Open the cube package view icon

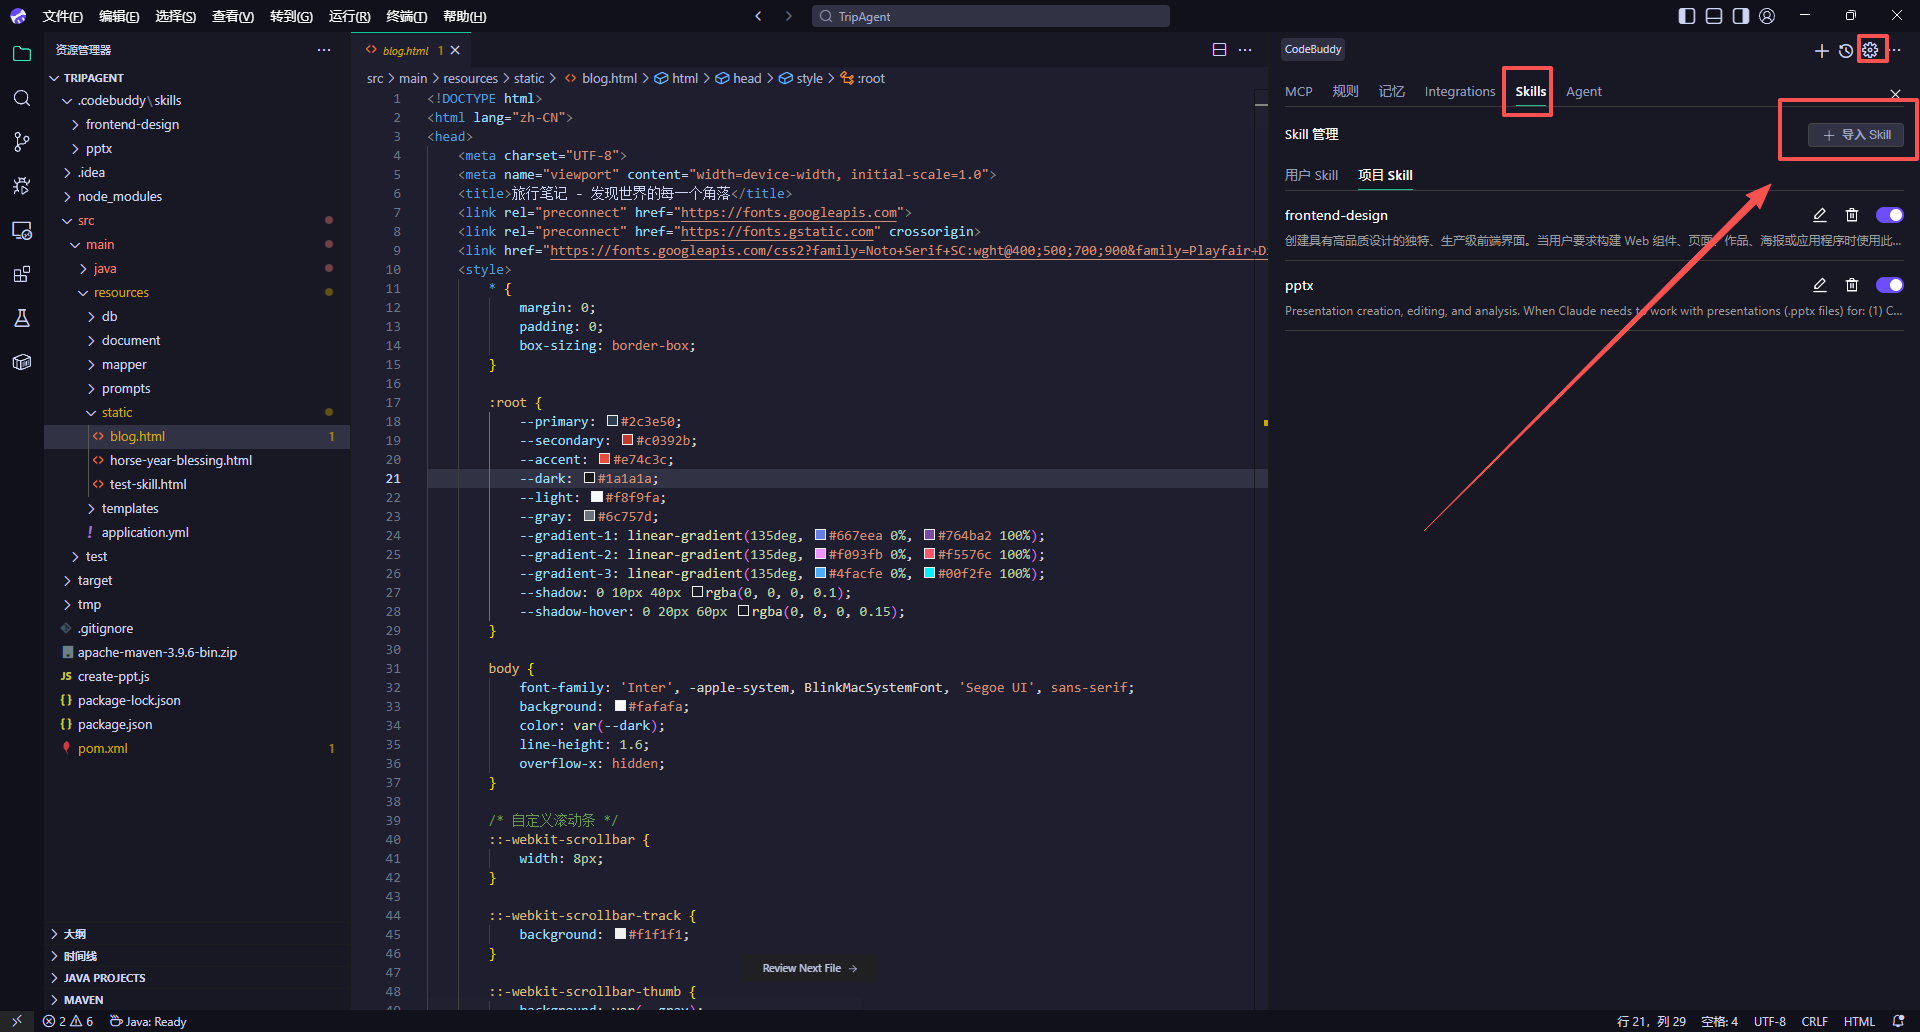click(x=22, y=362)
